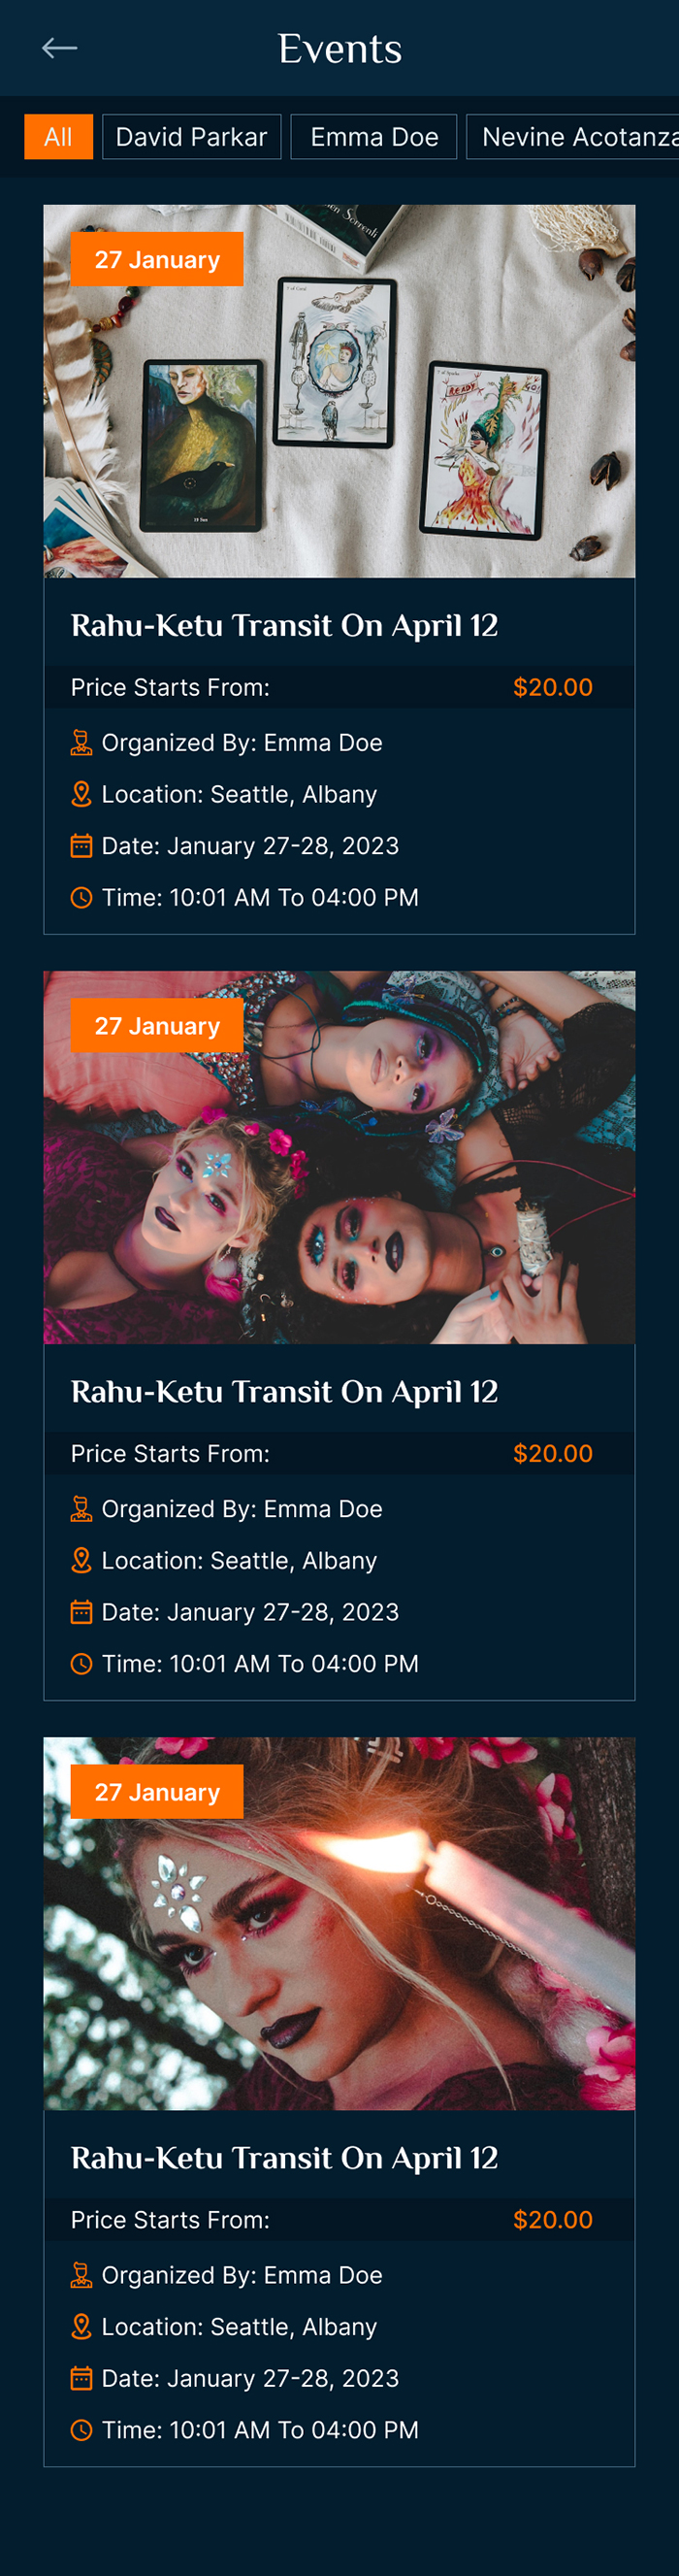The width and height of the screenshot is (679, 2576).
Task: Open second Rahu-Ketu Transit event title
Action: [284, 1392]
